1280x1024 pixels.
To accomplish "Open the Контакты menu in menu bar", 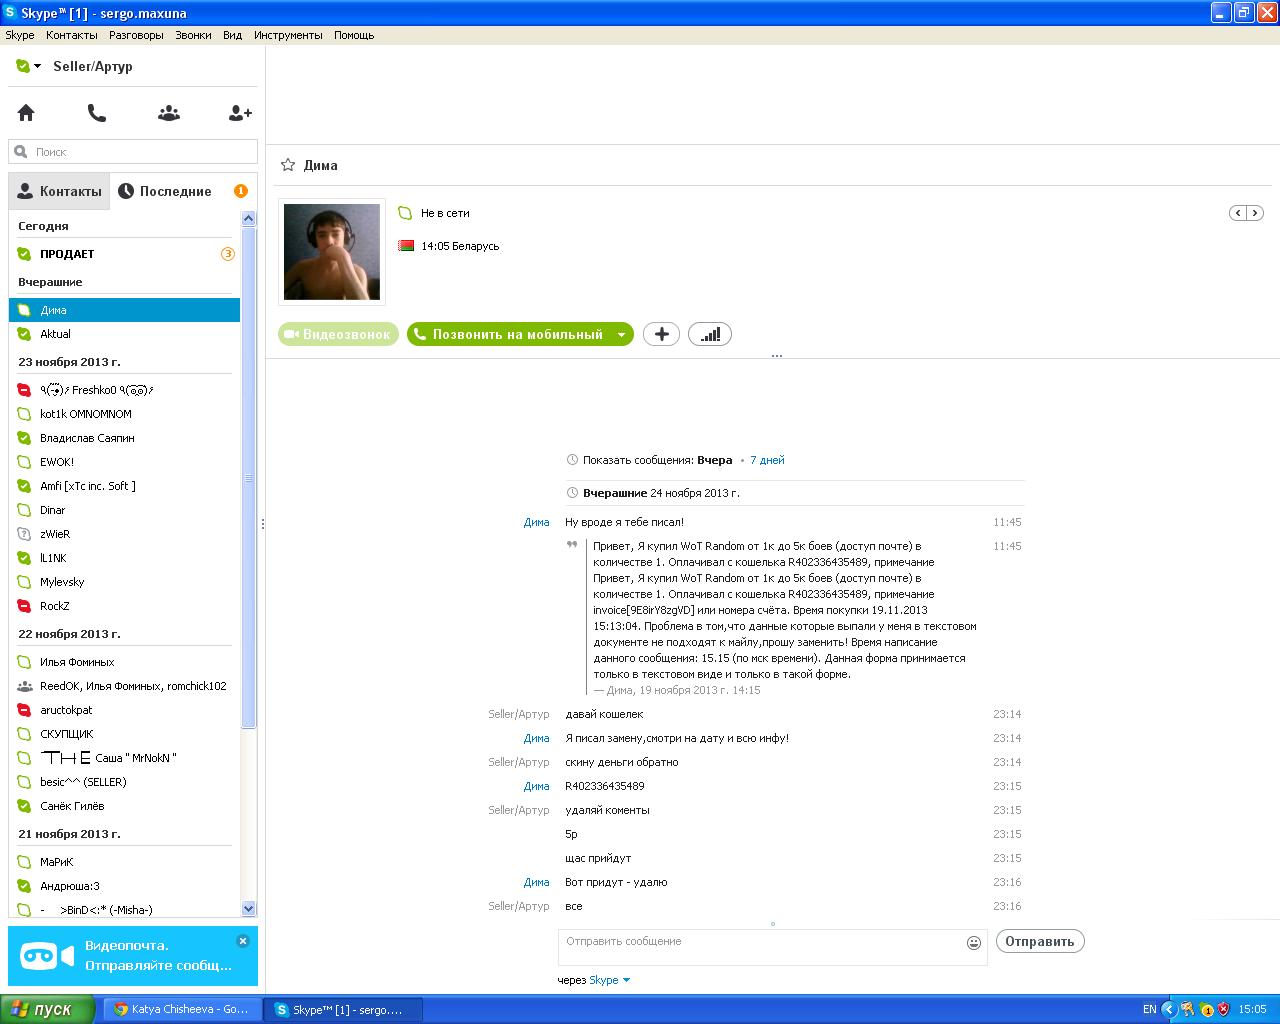I will [72, 35].
